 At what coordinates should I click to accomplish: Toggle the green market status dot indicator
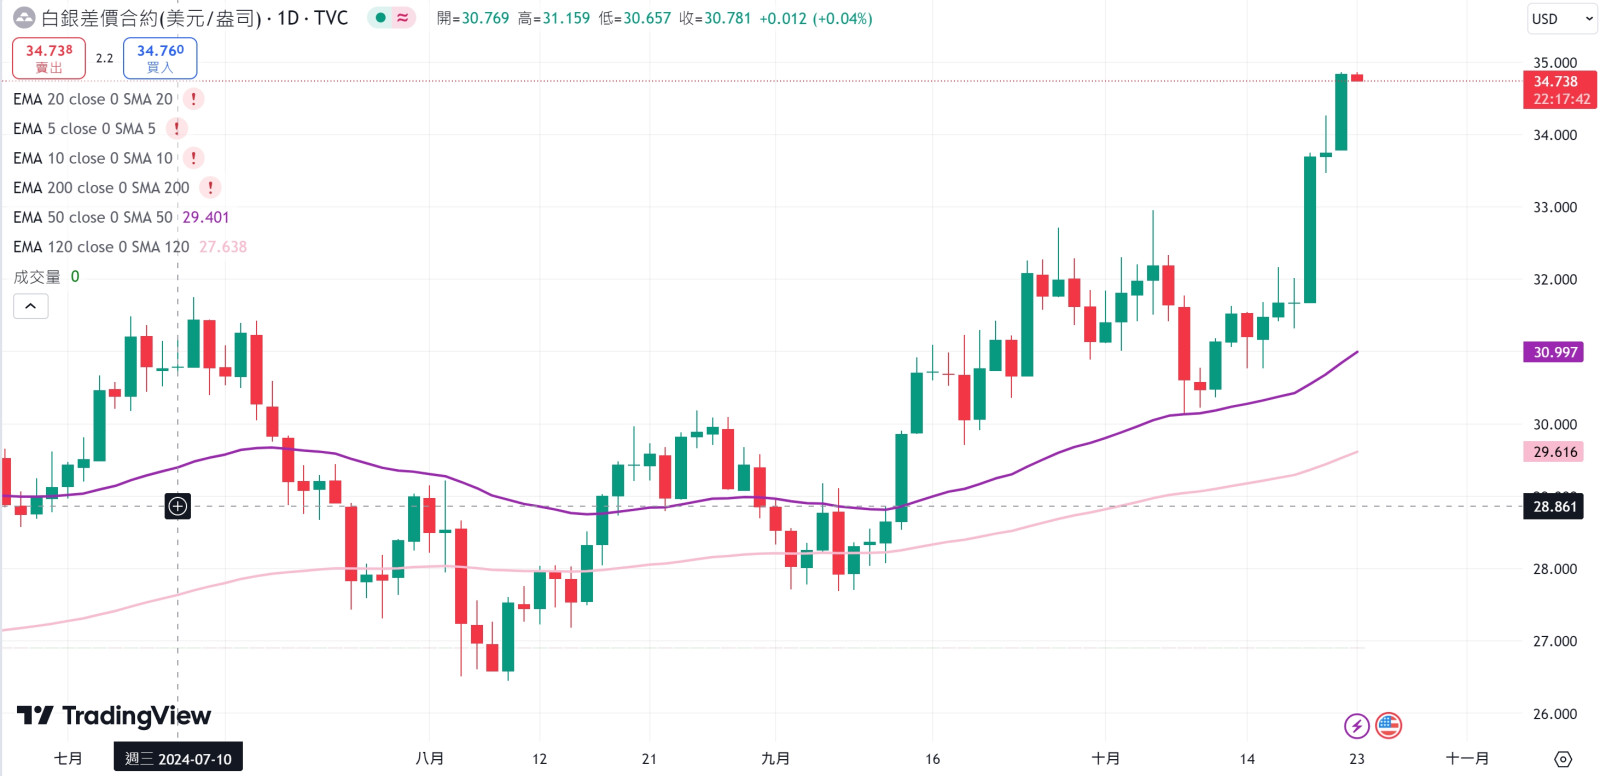coord(380,18)
